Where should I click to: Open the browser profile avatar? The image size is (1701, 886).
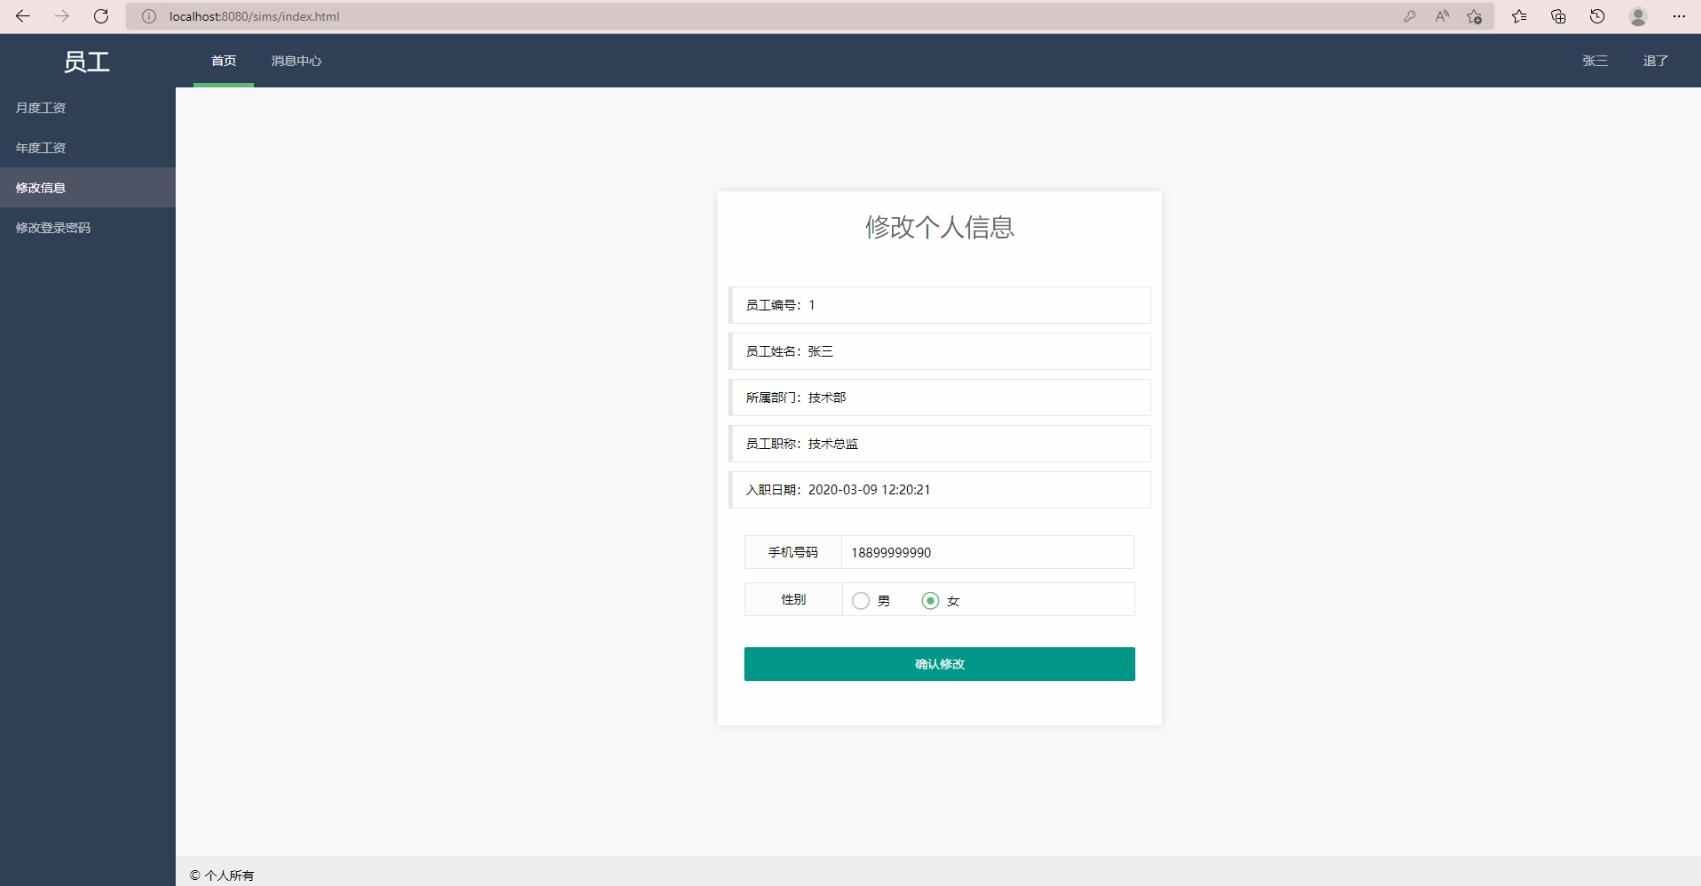[1638, 16]
